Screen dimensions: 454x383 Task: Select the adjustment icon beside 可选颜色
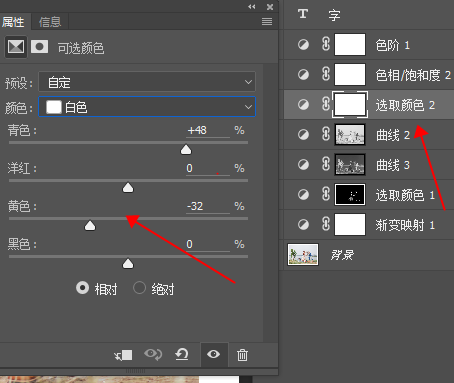pos(16,47)
